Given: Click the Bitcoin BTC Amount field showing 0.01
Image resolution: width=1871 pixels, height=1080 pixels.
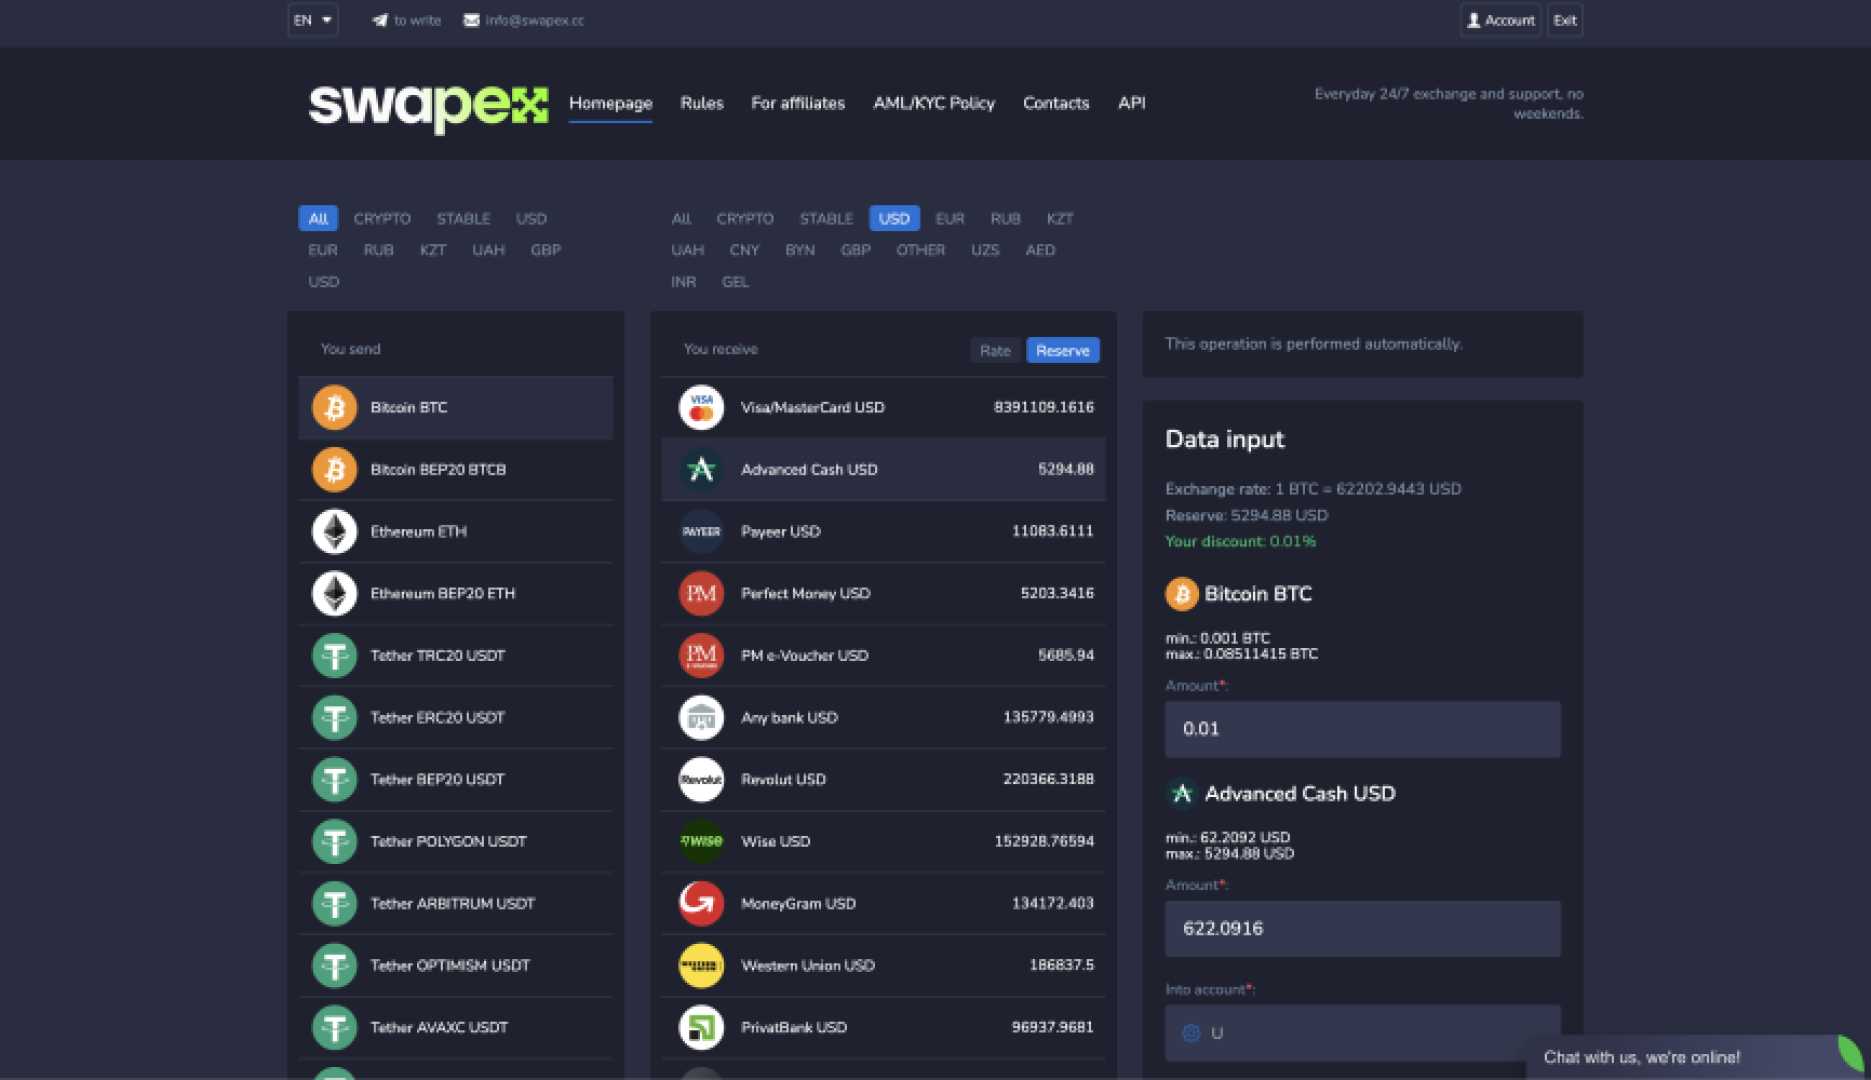Looking at the screenshot, I should (1363, 729).
